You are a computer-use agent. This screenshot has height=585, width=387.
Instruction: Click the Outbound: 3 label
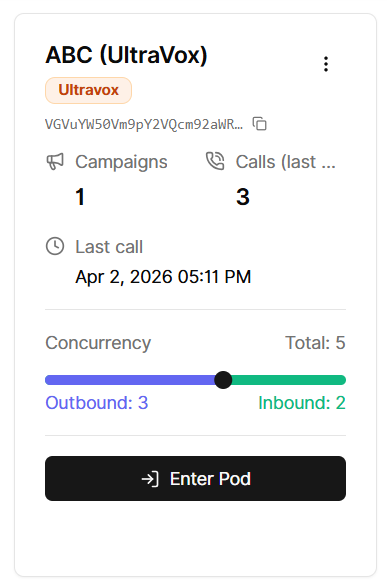(97, 403)
